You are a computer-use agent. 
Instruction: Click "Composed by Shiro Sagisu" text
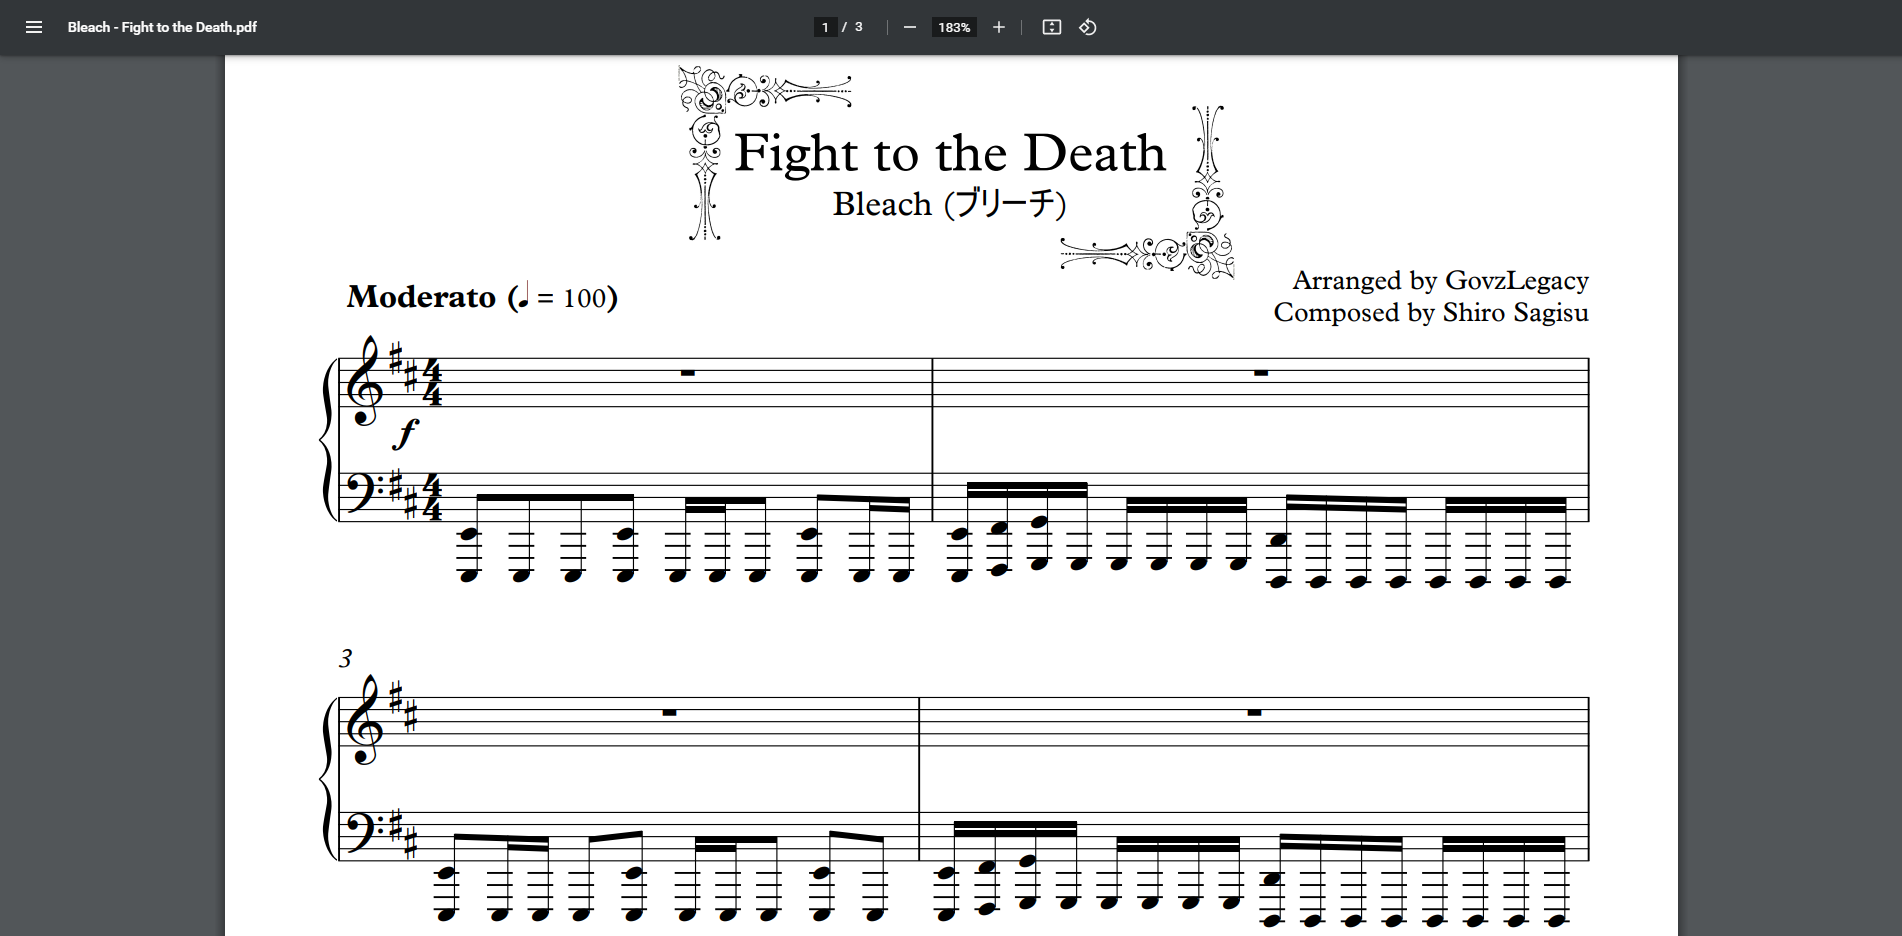click(x=1430, y=313)
